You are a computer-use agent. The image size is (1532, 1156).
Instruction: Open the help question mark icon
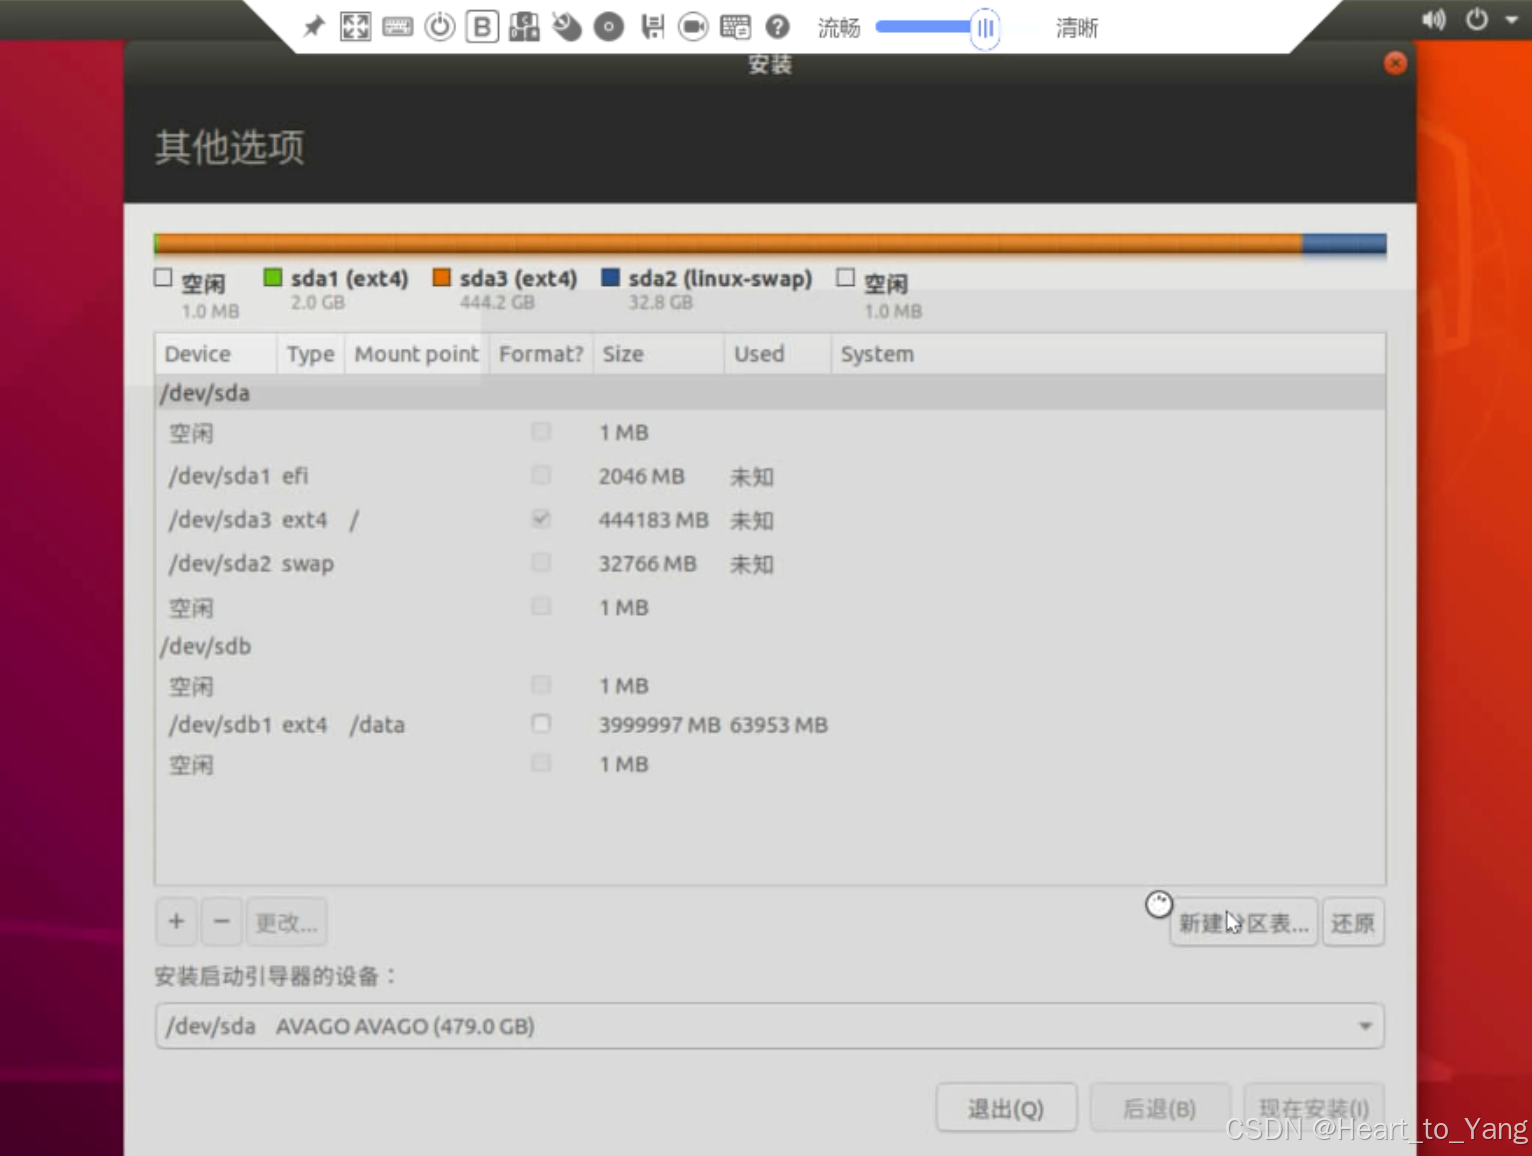[x=777, y=27]
